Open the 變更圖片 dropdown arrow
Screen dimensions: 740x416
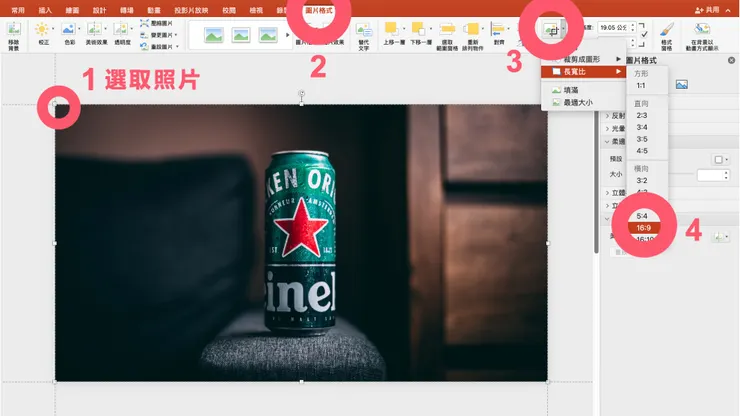click(x=176, y=35)
